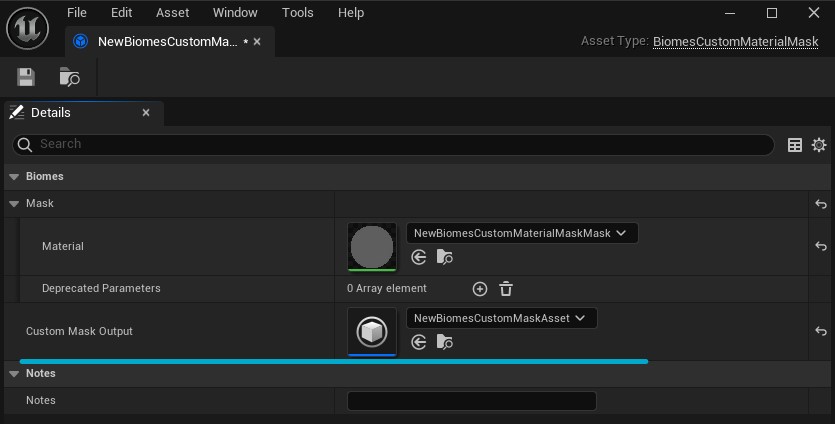Open the Asset menu
This screenshot has height=424, width=835.
click(x=173, y=13)
